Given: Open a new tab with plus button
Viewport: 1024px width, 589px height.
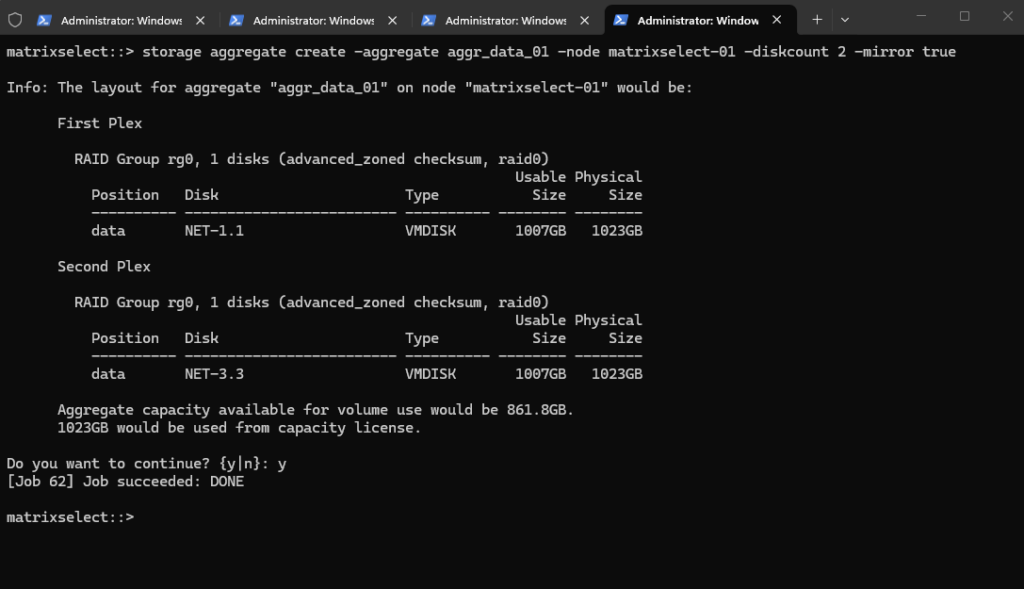Looking at the screenshot, I should click(817, 19).
